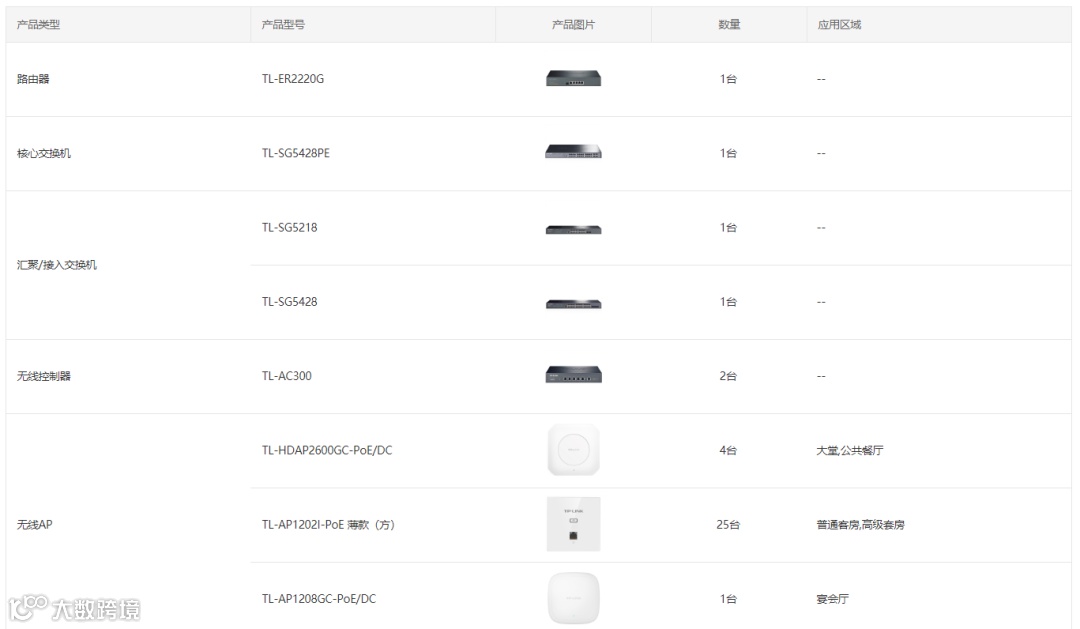Click the 汇聚/接入交换机 category cell
Screen dimensions: 1080x629
[x=57, y=265]
